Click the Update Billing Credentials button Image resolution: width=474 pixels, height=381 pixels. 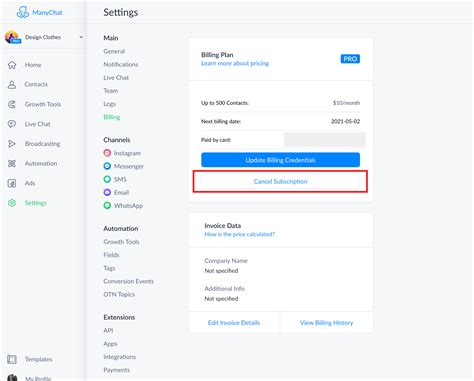point(280,160)
